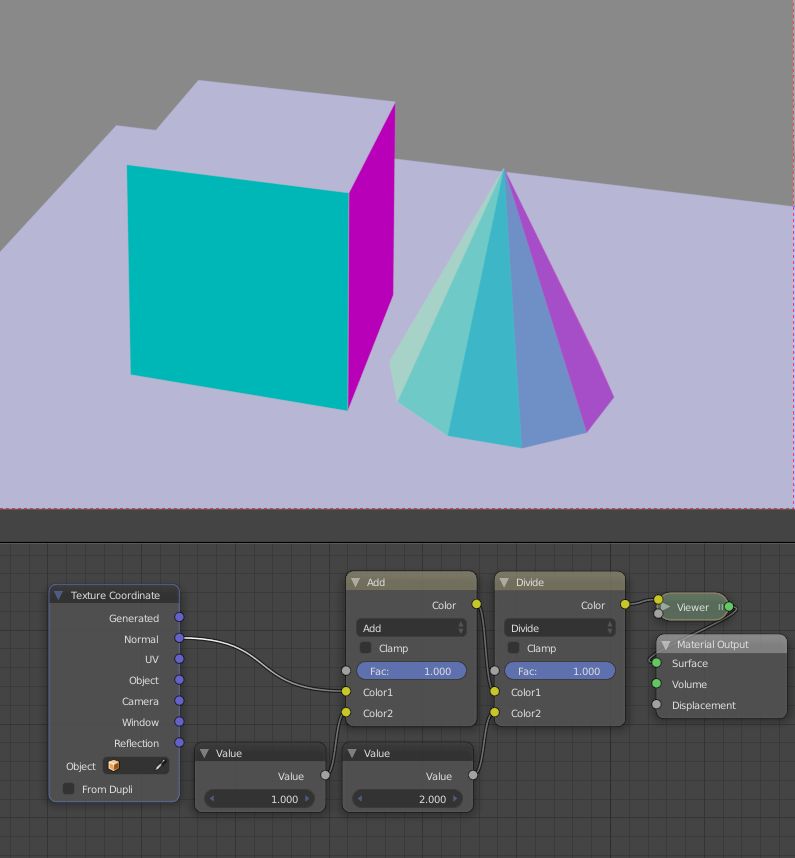795x858 pixels.
Task: Click the Camera output socket
Action: pyautogui.click(x=179, y=700)
